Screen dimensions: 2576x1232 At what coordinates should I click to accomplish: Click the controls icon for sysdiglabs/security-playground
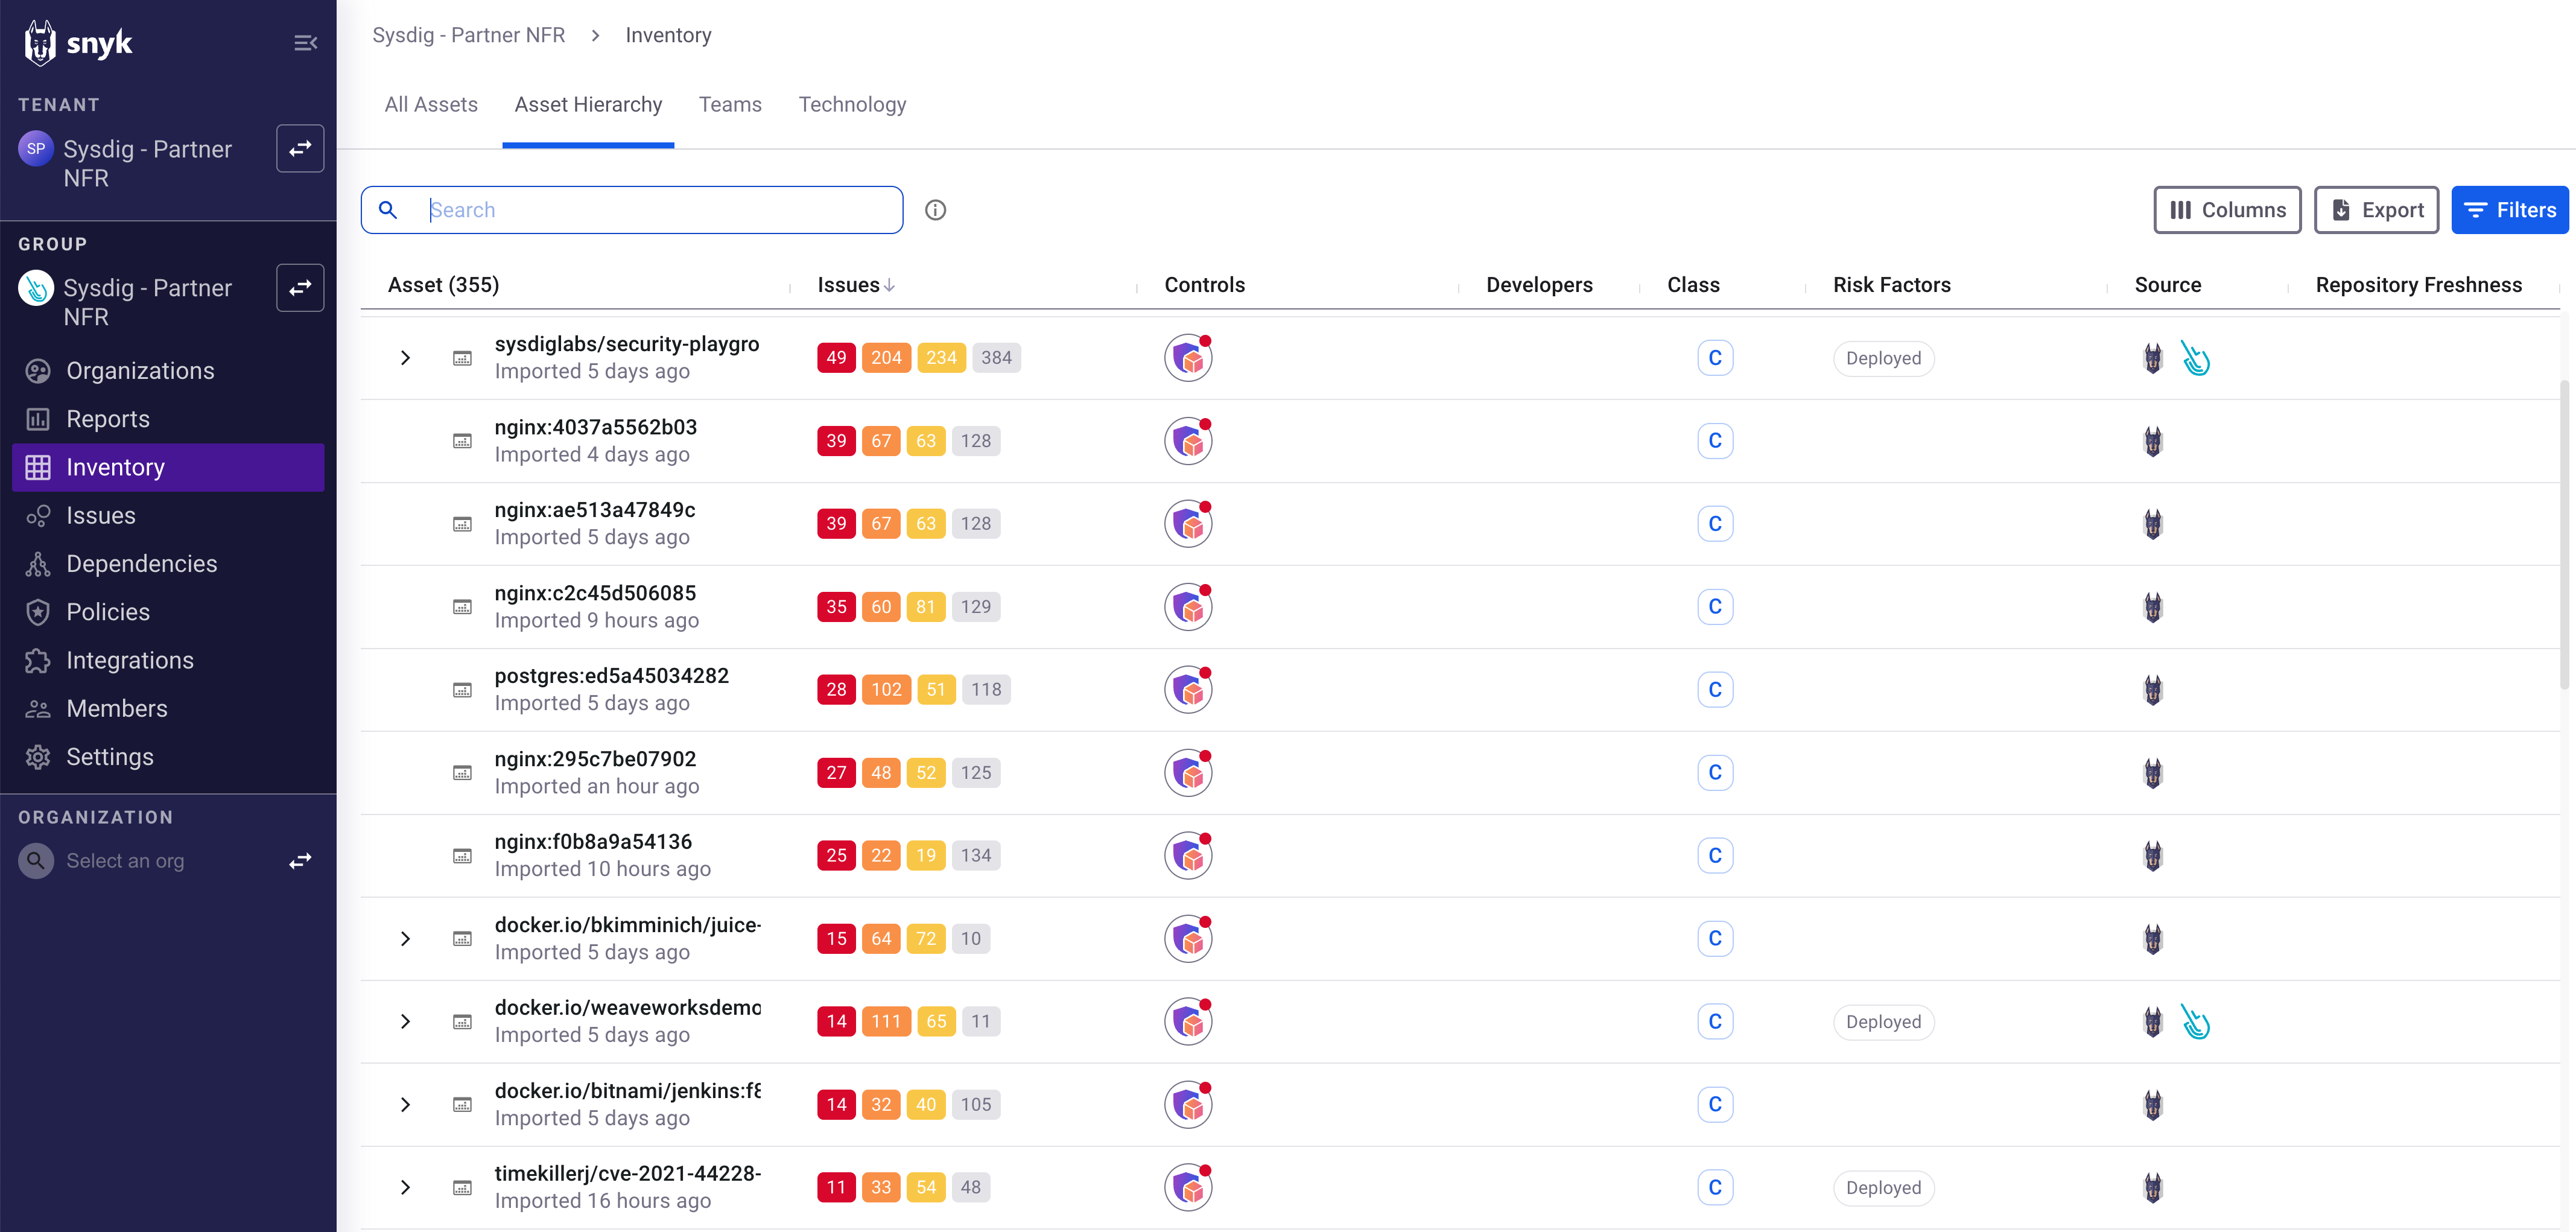coord(1189,358)
